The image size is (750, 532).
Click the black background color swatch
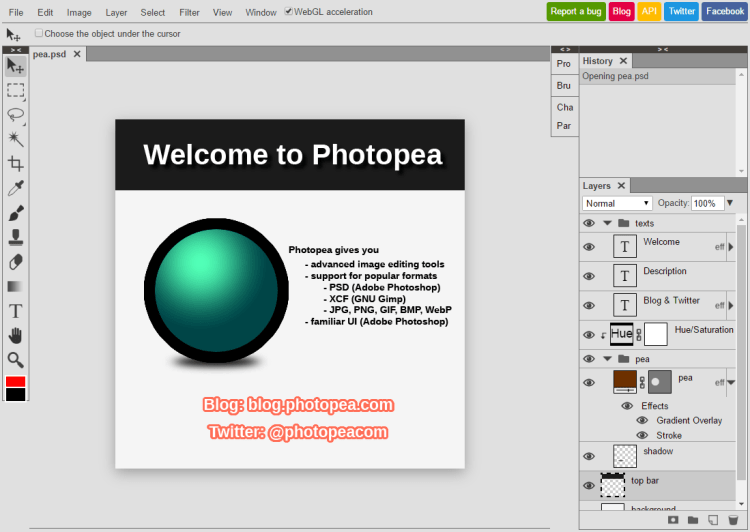15,394
